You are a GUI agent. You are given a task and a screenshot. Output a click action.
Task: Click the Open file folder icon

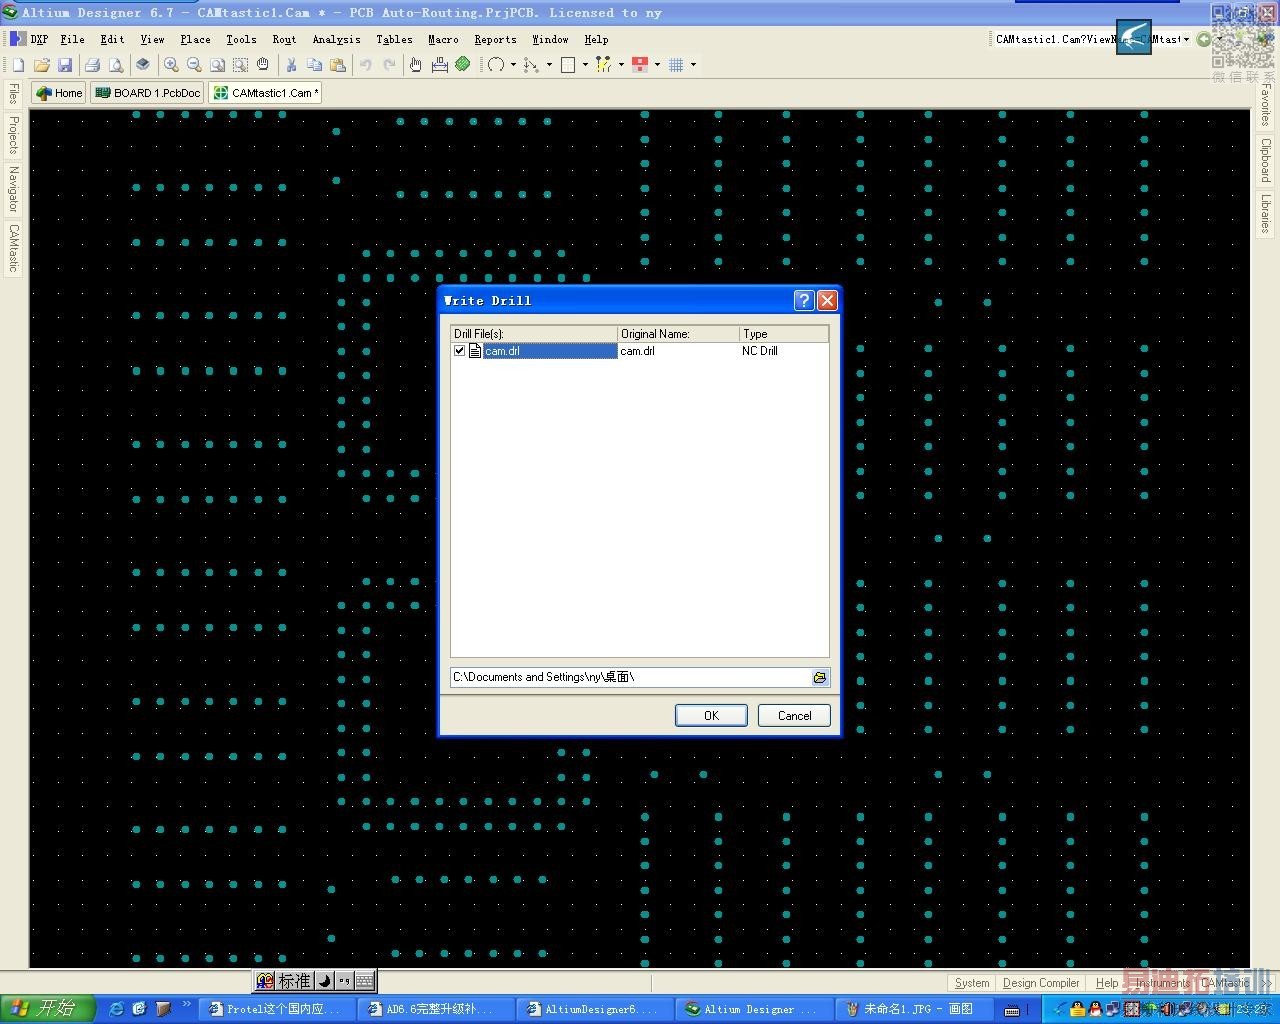tap(42, 65)
